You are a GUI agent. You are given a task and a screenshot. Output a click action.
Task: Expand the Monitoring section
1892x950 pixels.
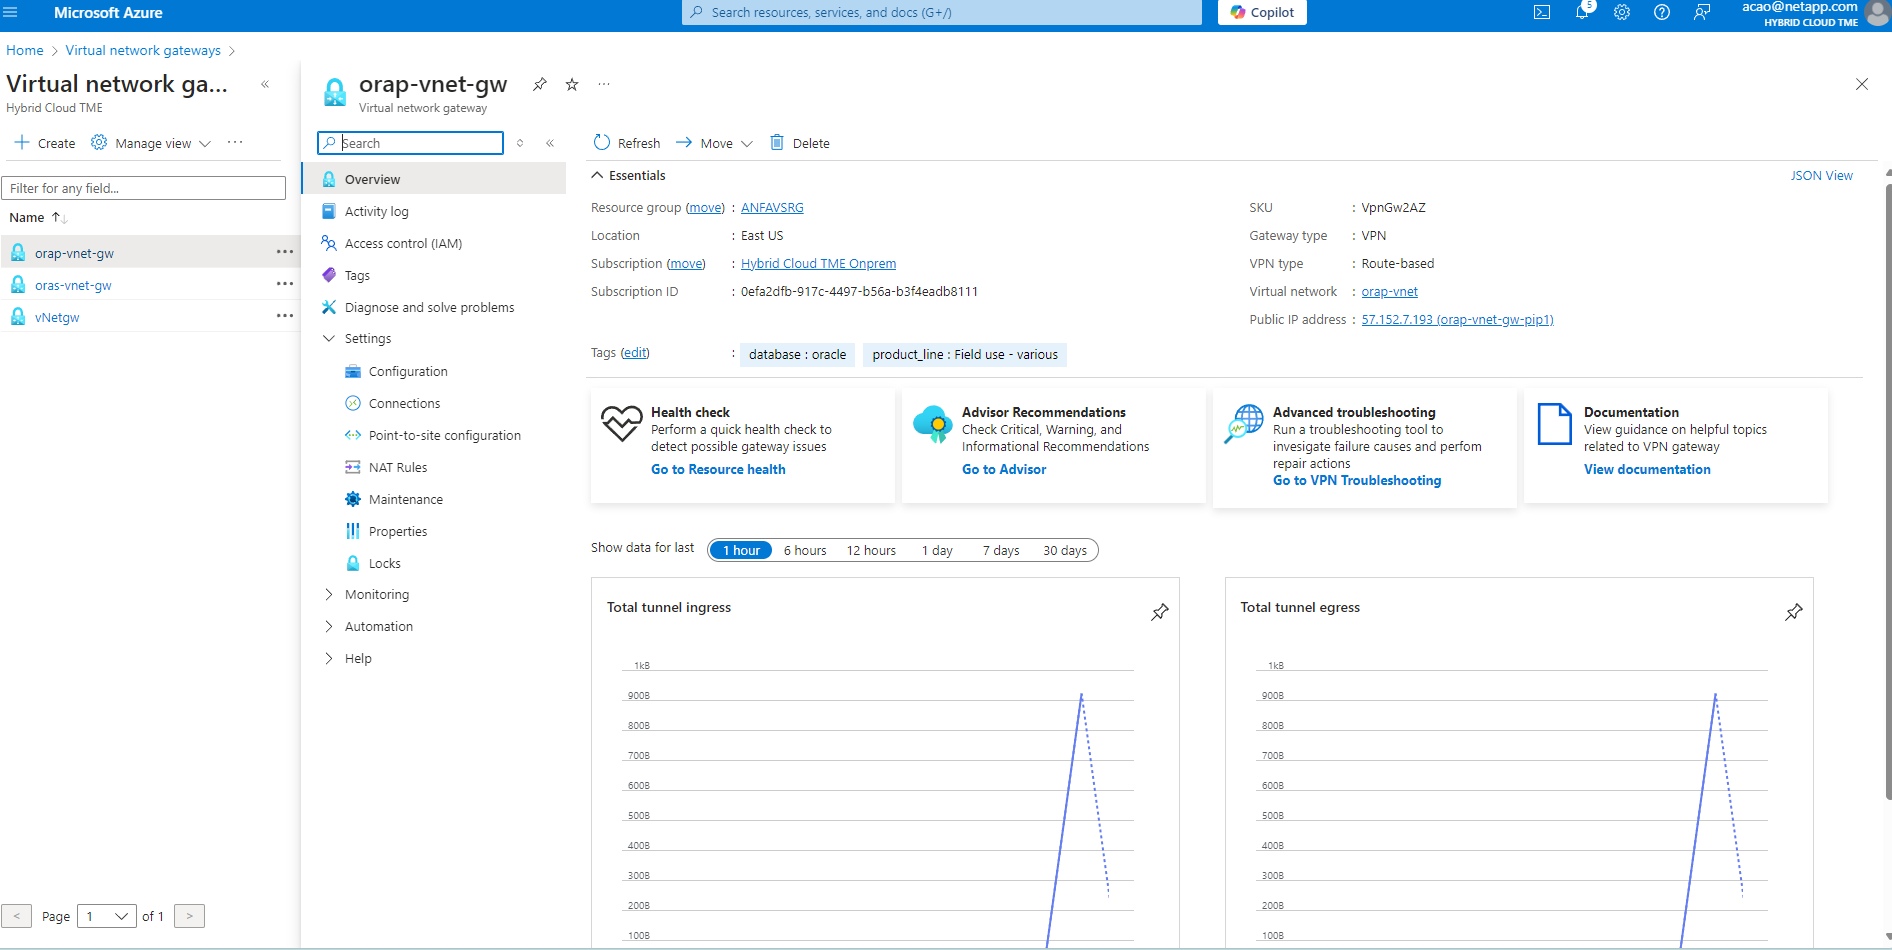pyautogui.click(x=376, y=595)
